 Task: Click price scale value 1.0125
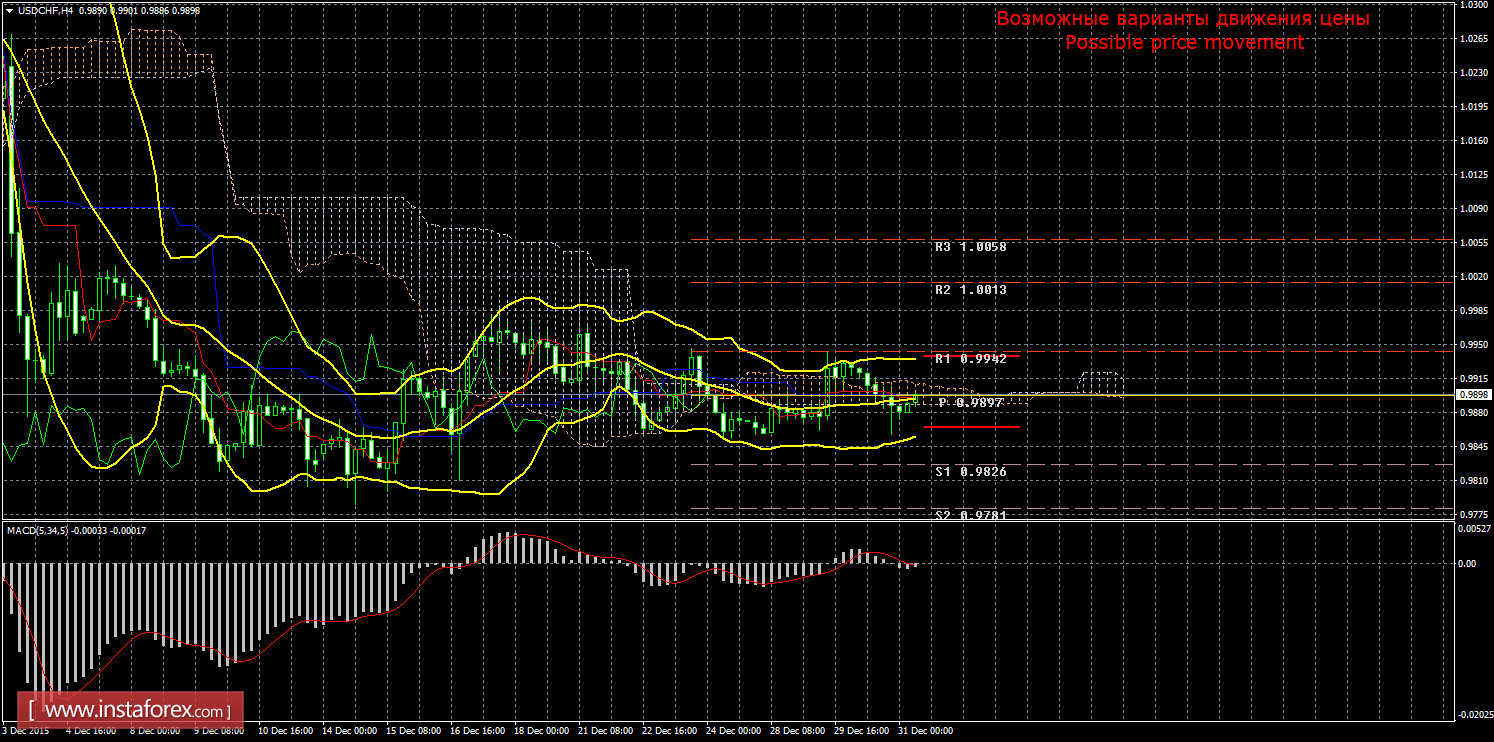[1474, 175]
